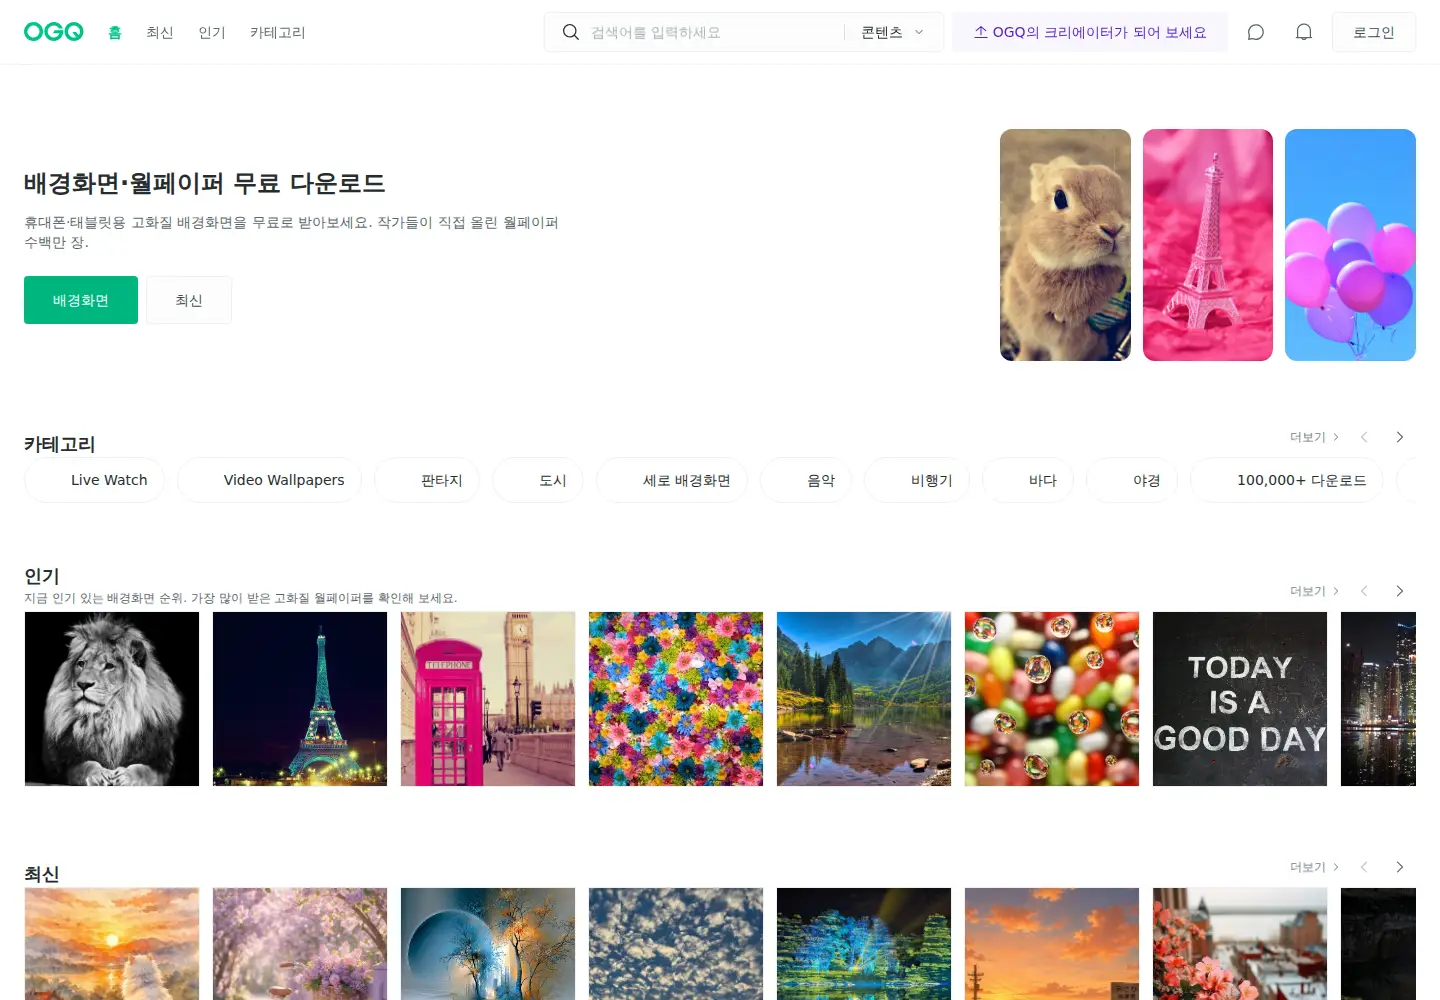Viewport: 1440px width, 1000px height.
Task: Click the green 배경화면 button
Action: click(x=81, y=300)
